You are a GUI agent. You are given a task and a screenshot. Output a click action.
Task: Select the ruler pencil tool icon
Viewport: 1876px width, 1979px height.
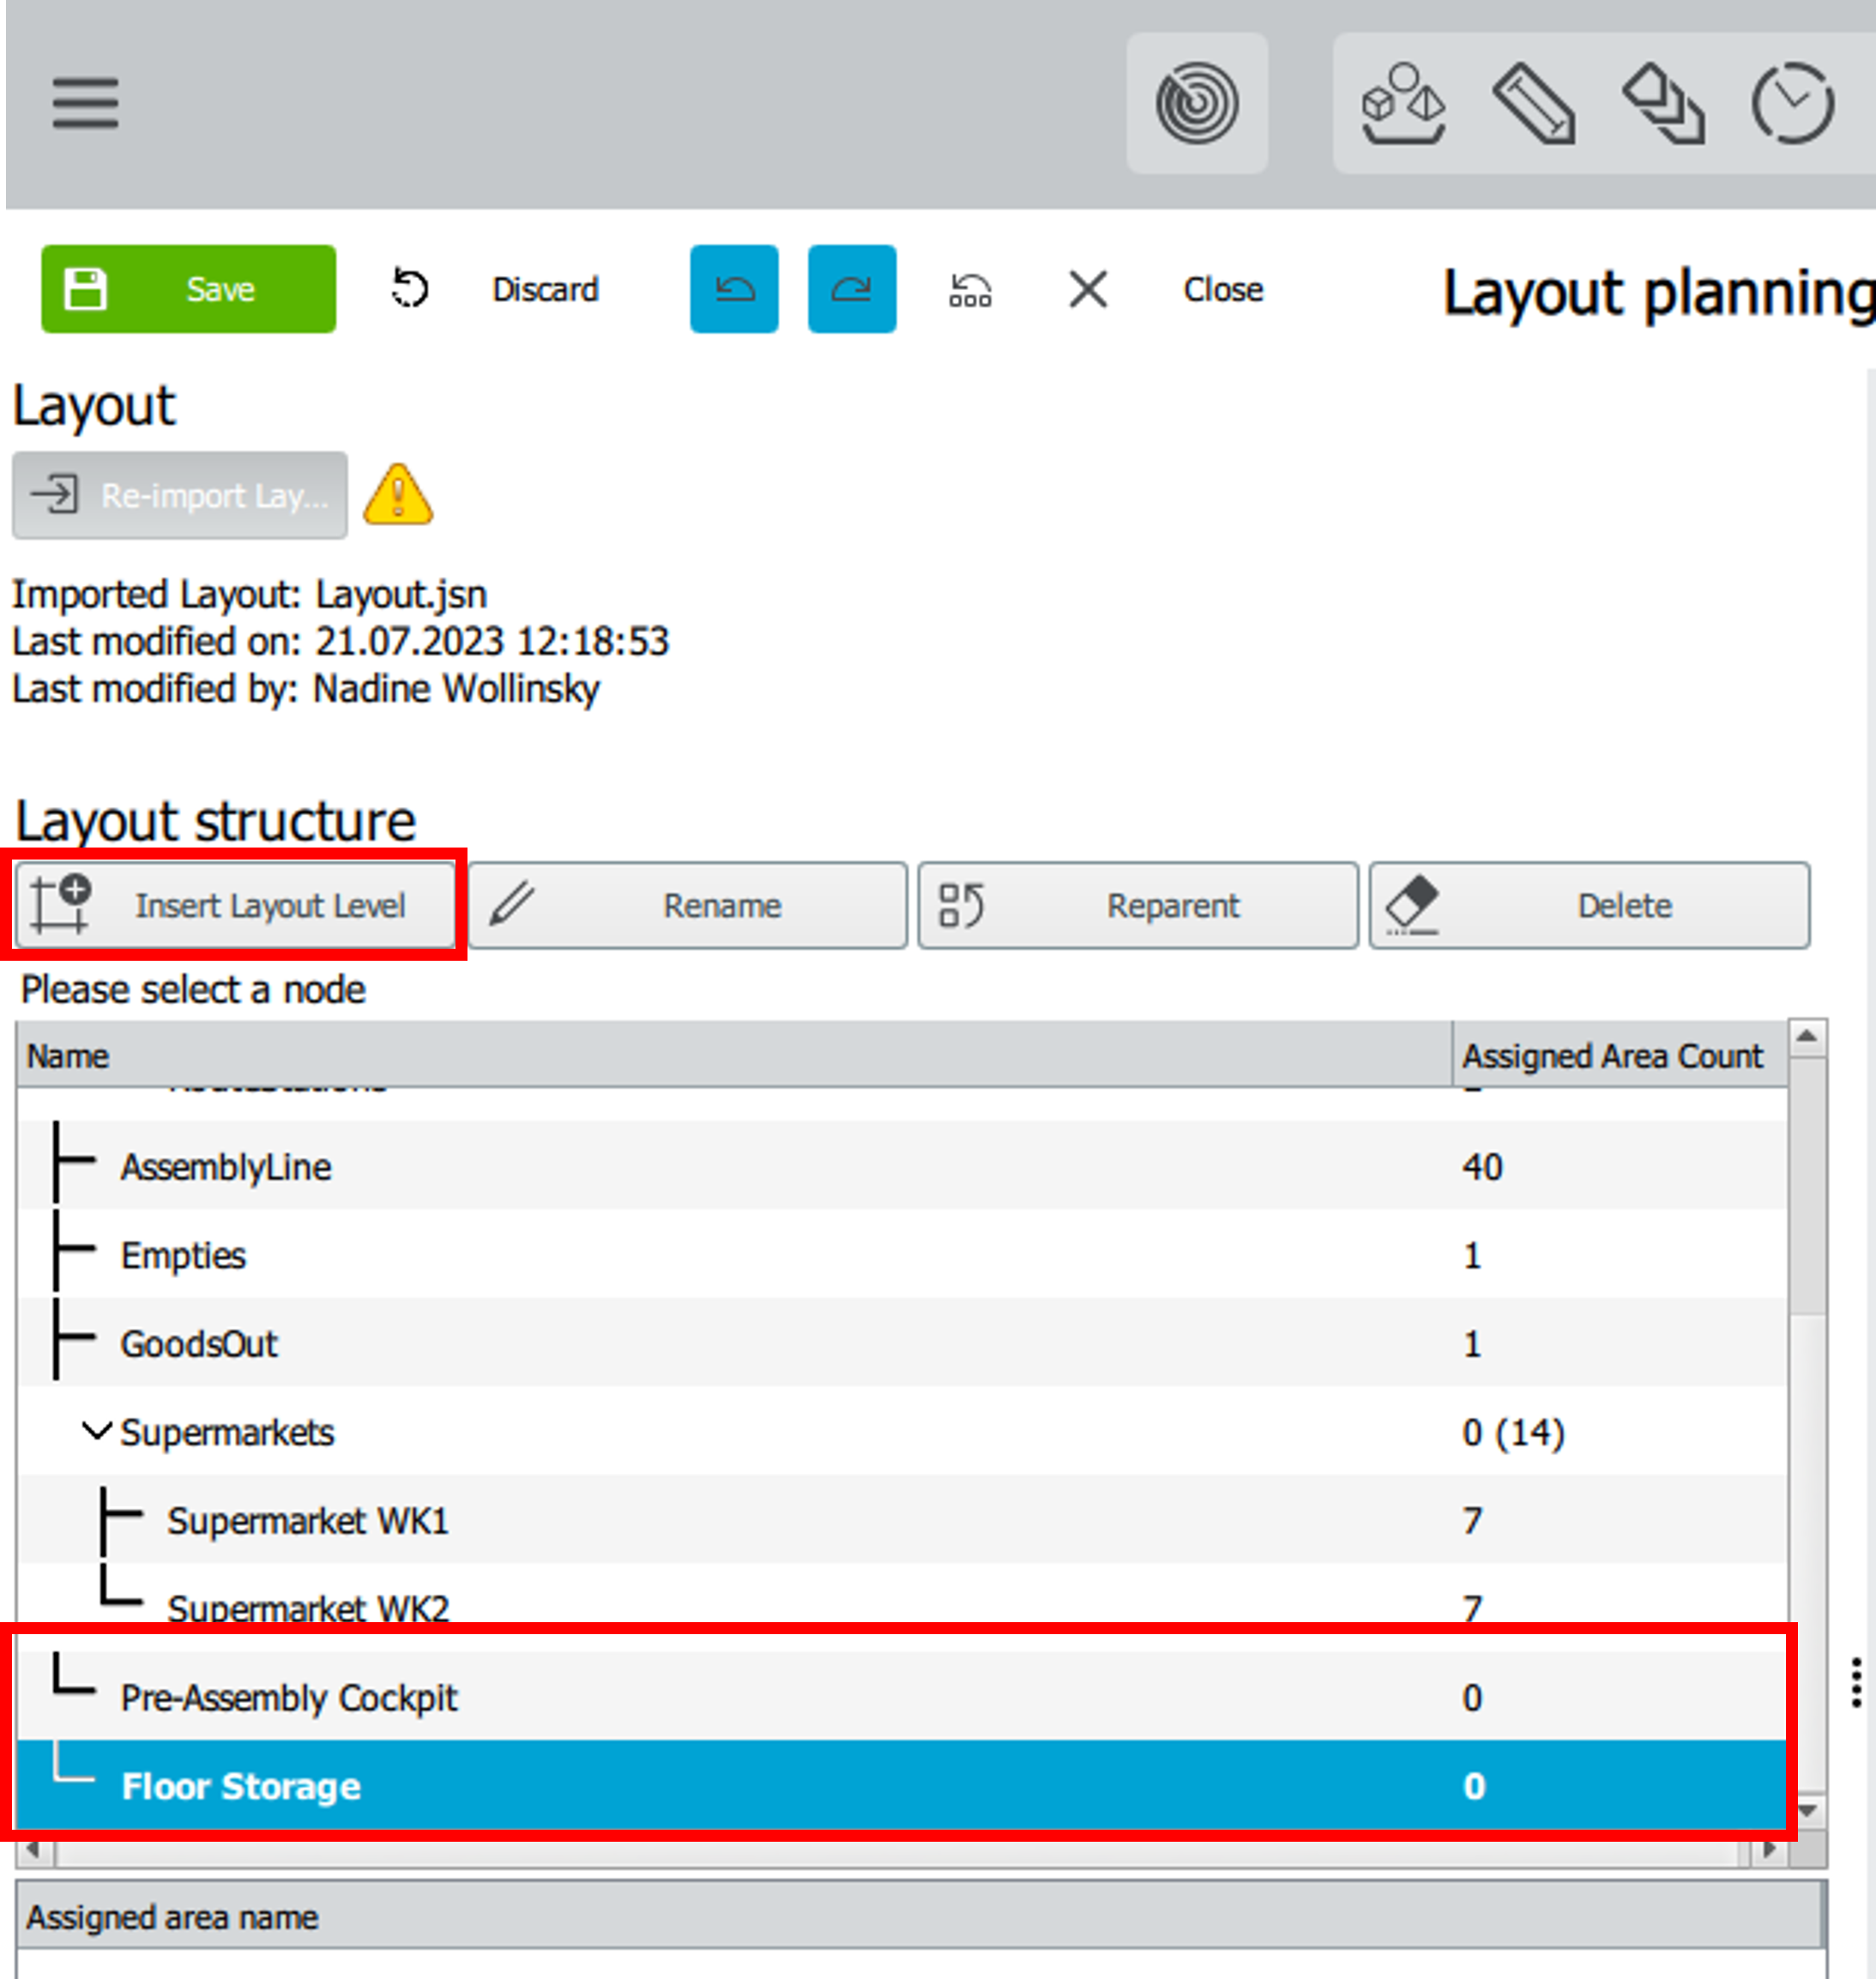point(1533,103)
